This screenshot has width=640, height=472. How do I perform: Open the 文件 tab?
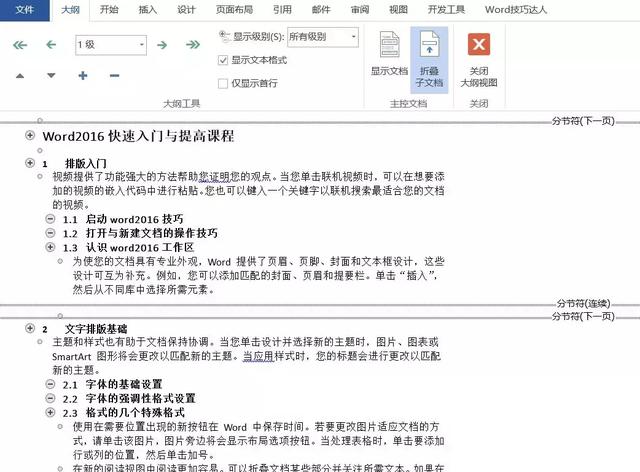[24, 10]
